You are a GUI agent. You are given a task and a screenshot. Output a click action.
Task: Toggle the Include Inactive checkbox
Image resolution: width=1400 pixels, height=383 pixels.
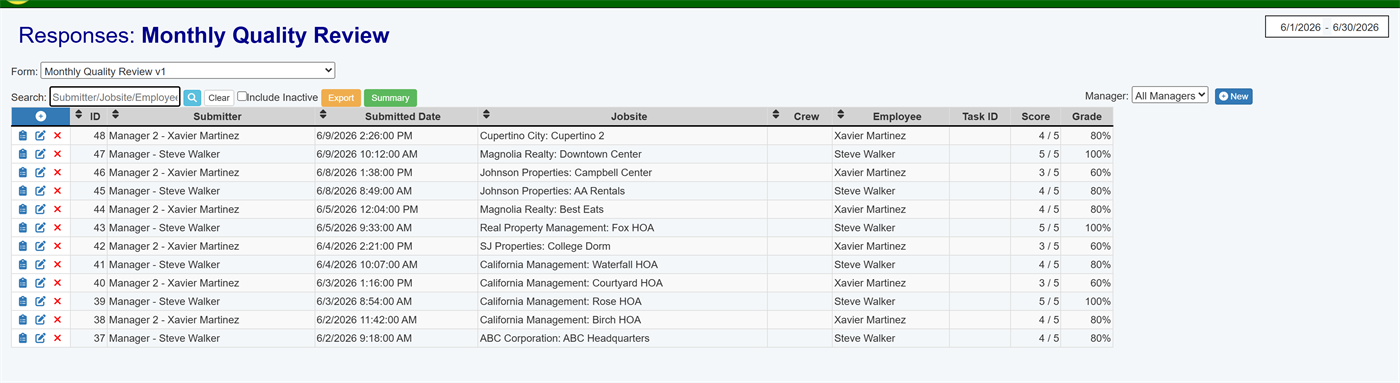242,97
